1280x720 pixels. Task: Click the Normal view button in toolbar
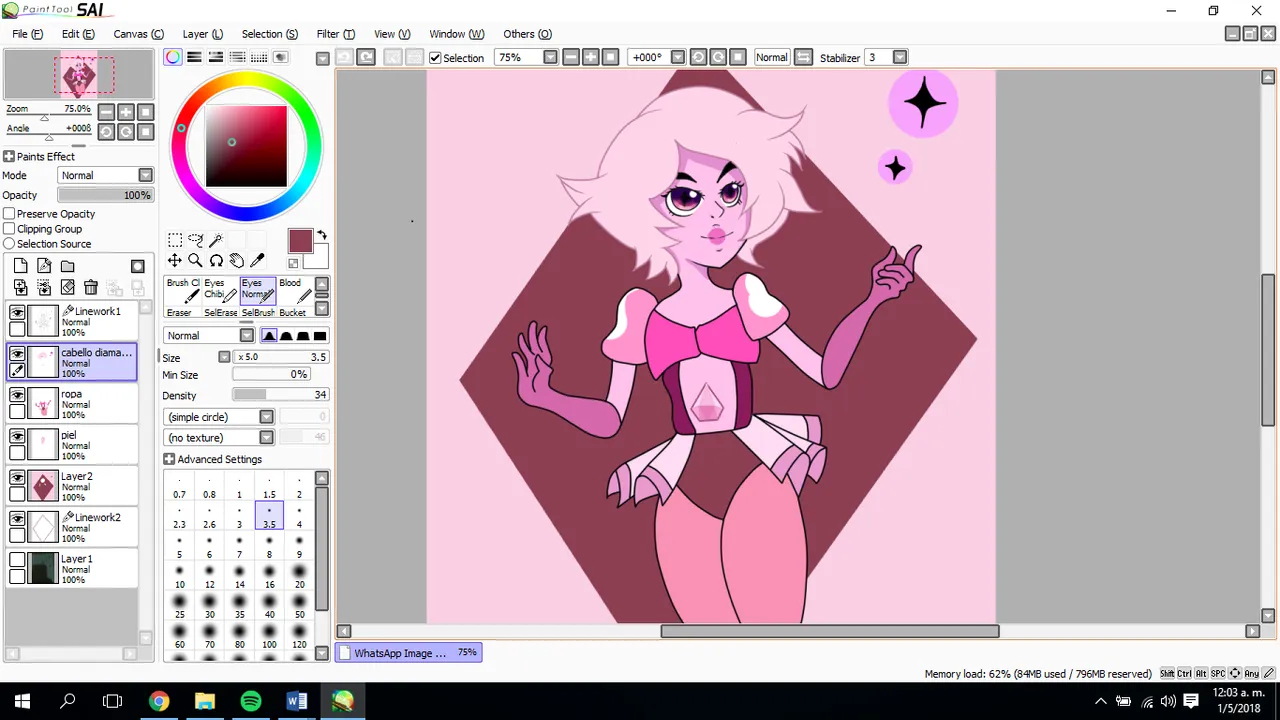click(771, 57)
